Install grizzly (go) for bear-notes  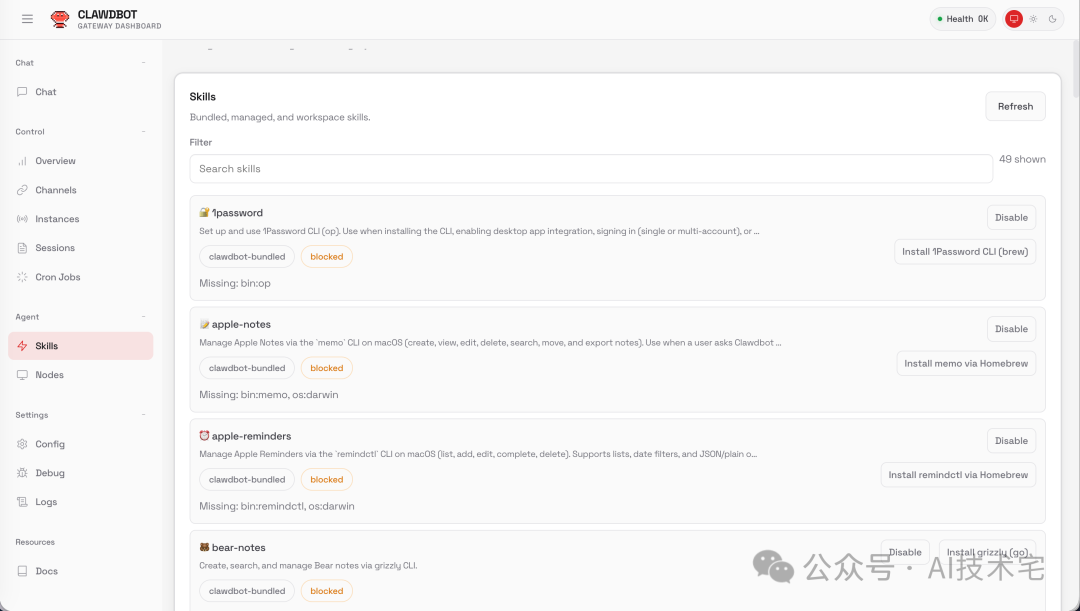click(988, 552)
